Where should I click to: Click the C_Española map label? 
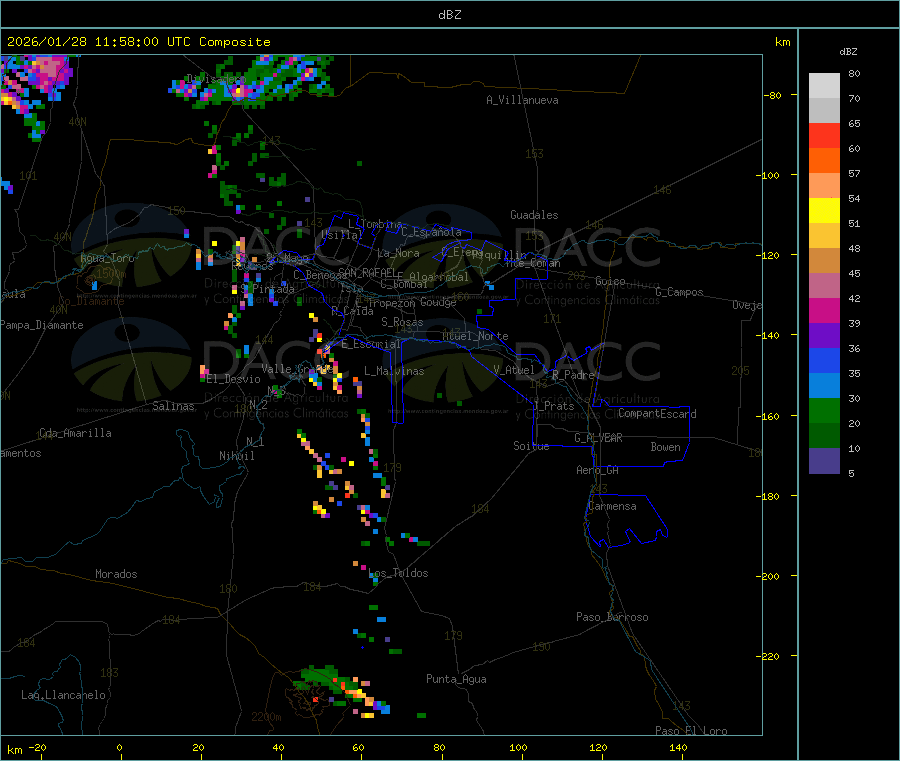431,232
